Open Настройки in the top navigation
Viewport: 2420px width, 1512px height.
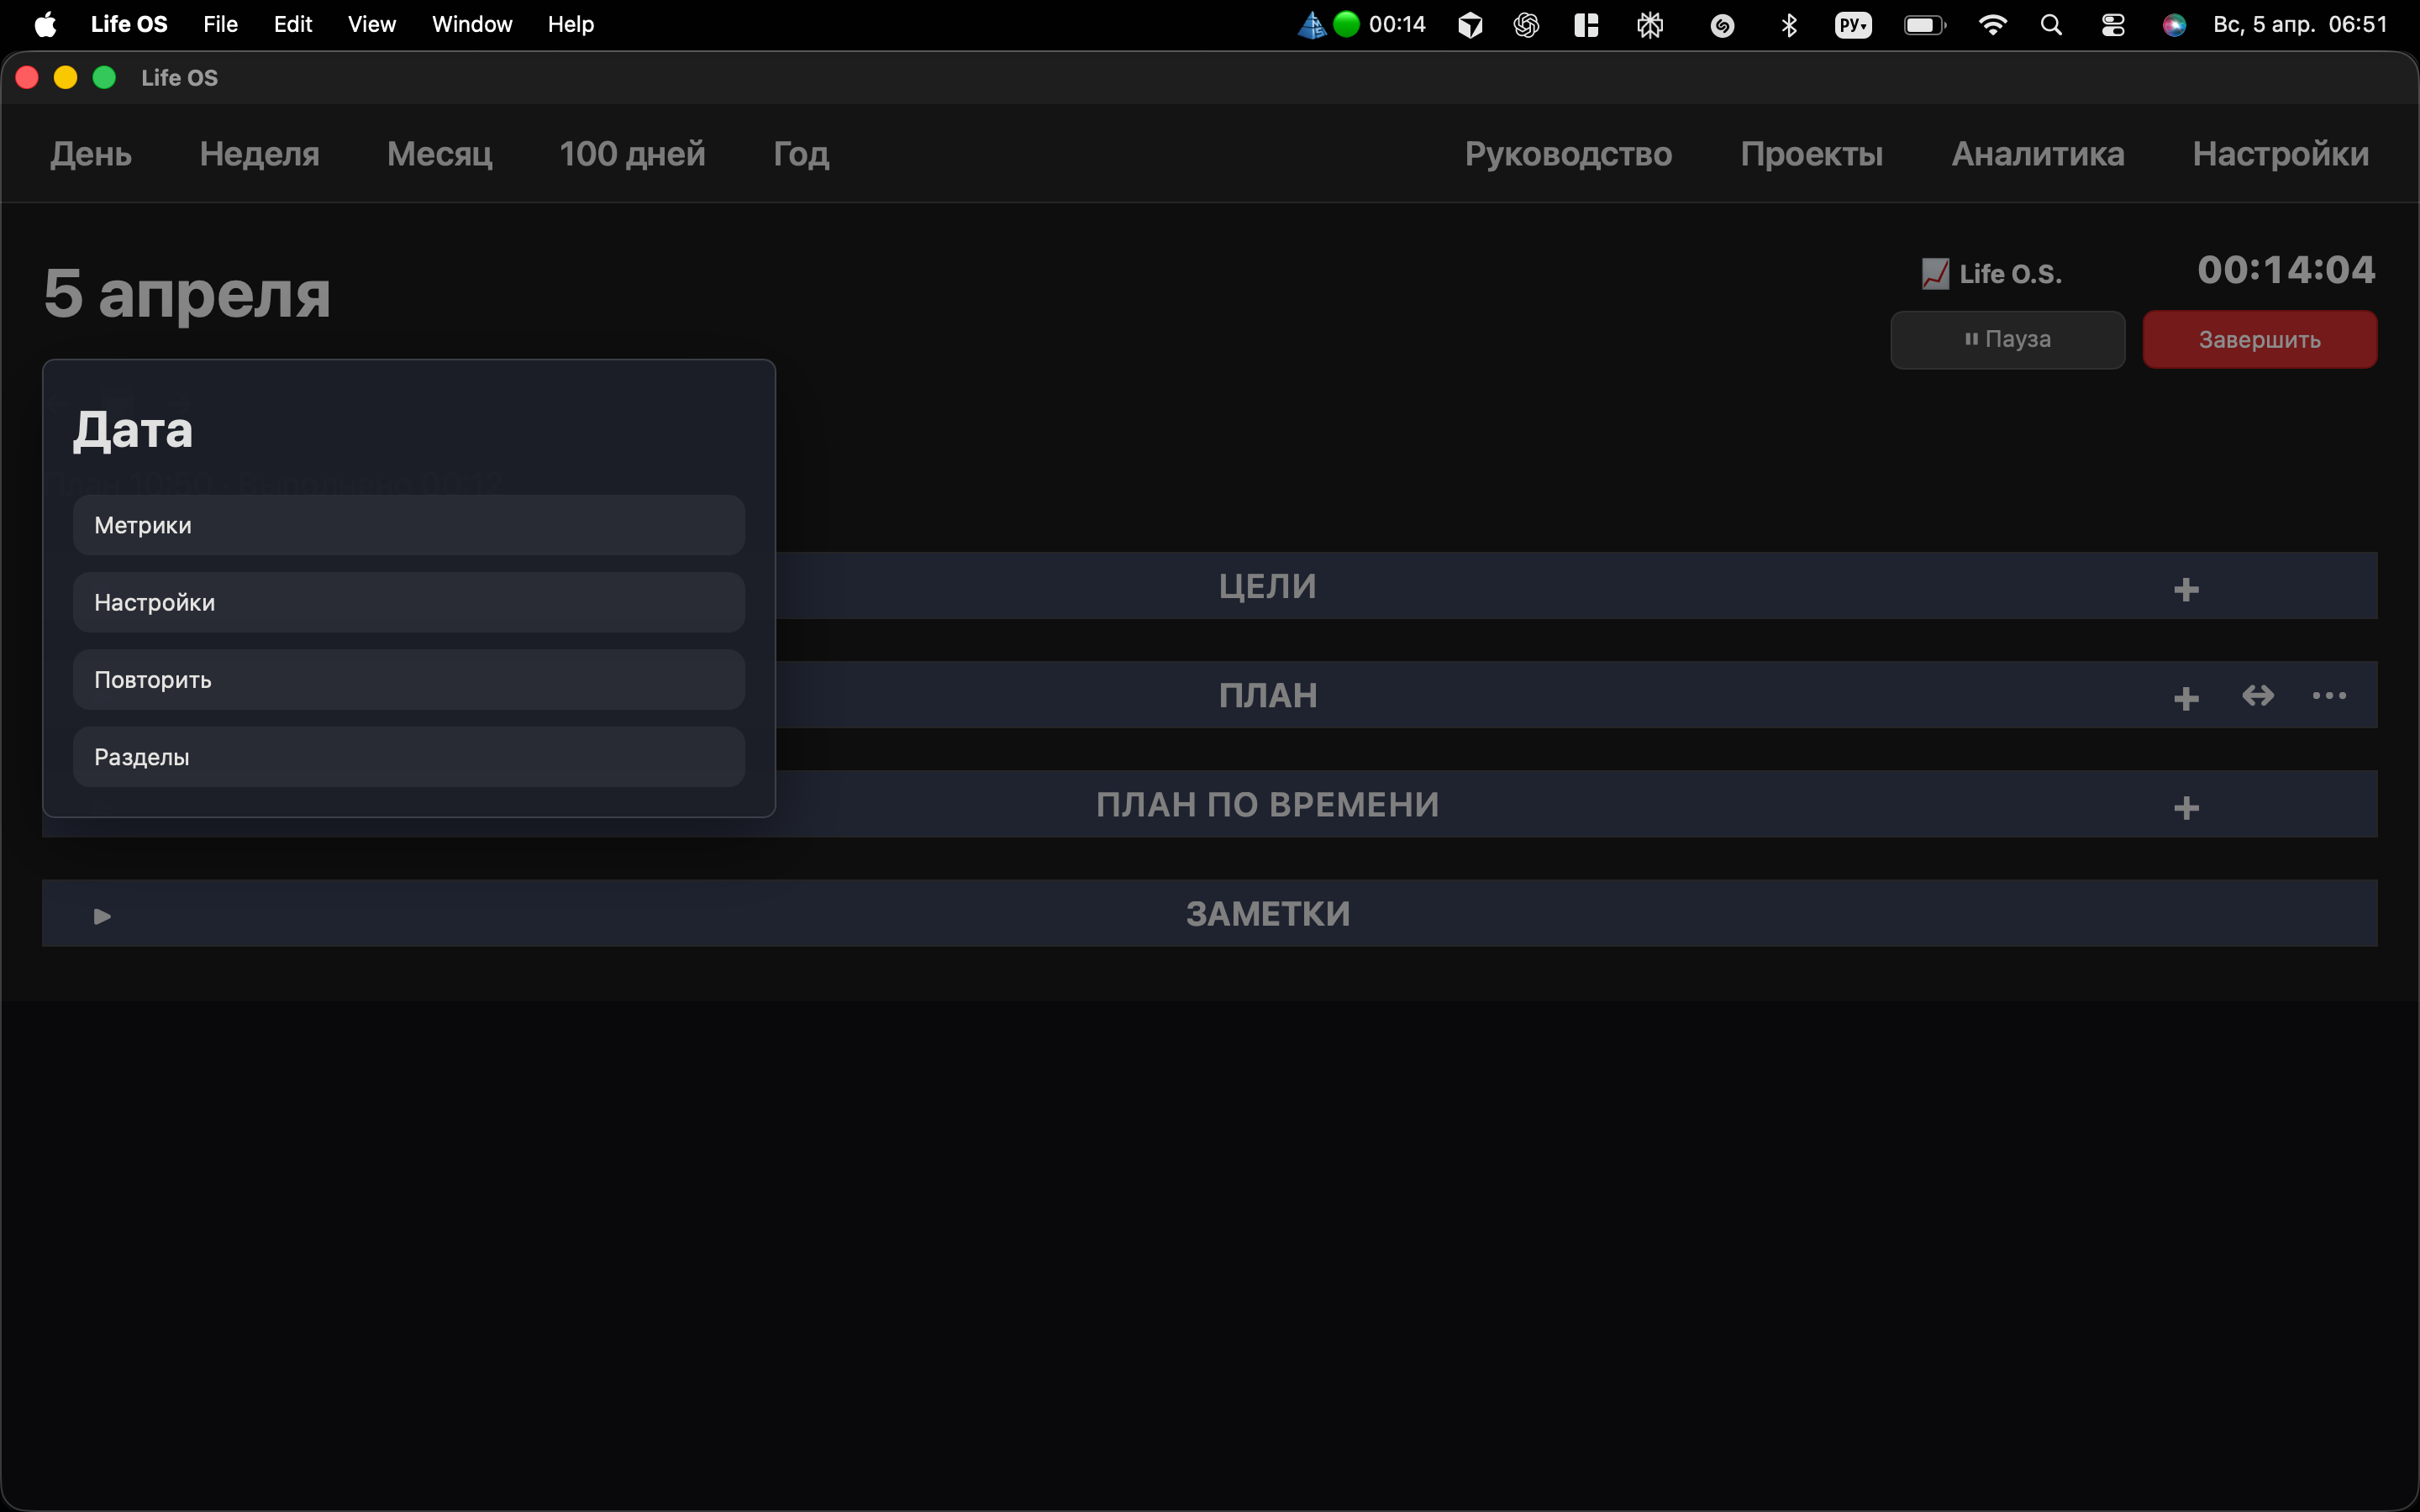(2280, 154)
